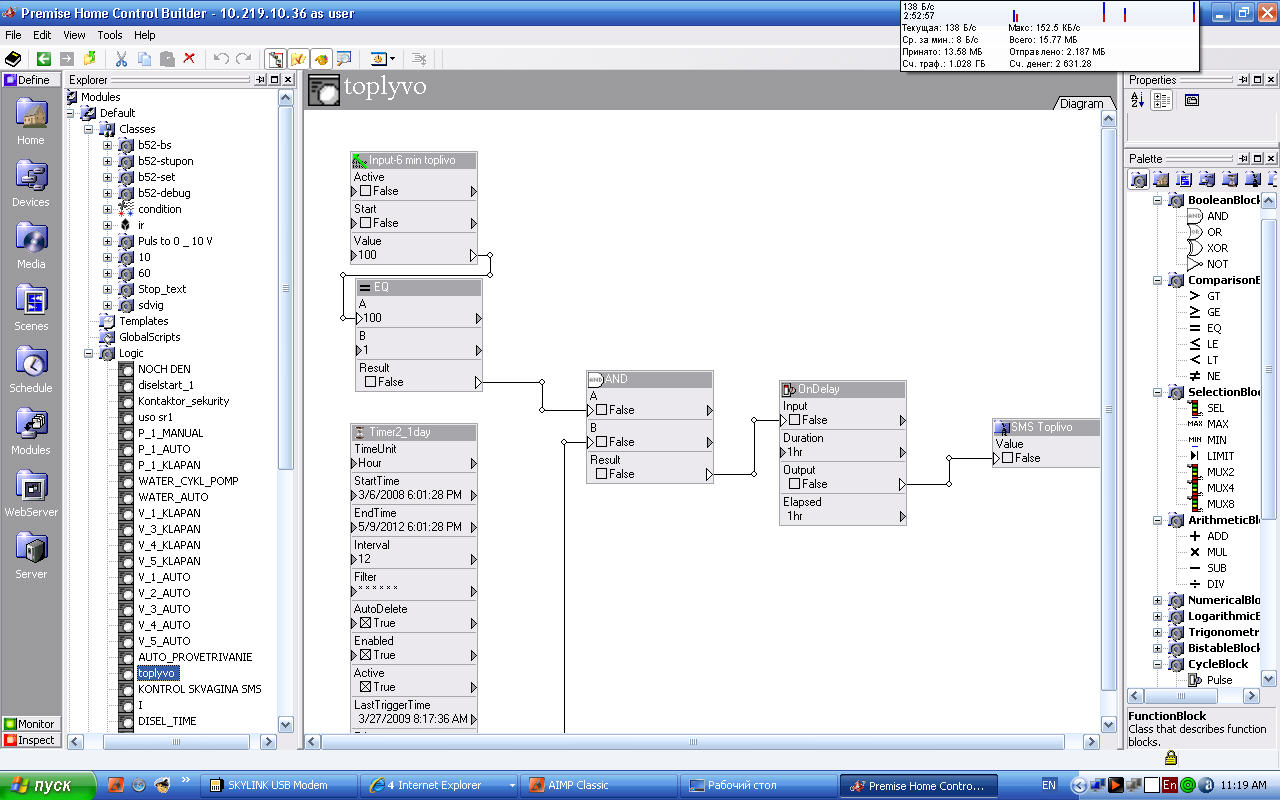Open the Tools menu
1280x800 pixels.
109,35
